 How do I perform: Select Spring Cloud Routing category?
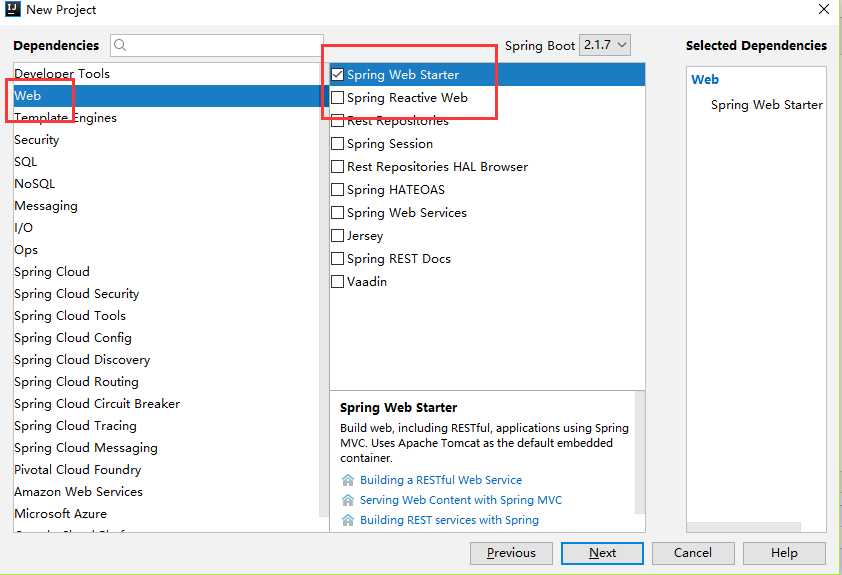click(x=166, y=382)
